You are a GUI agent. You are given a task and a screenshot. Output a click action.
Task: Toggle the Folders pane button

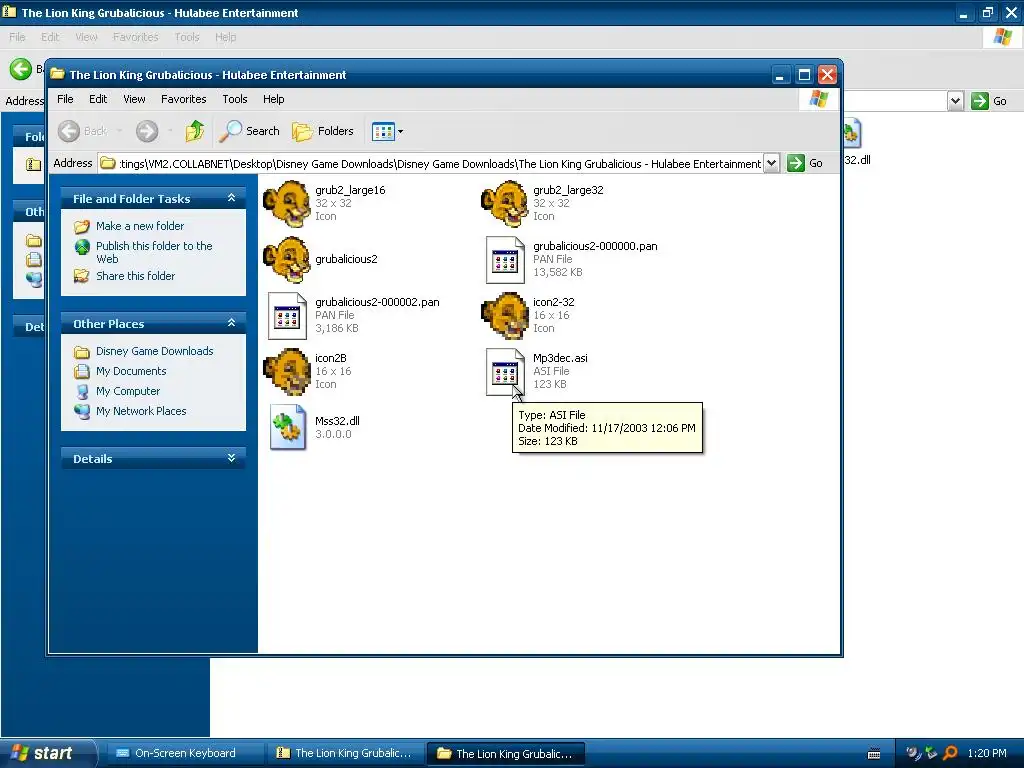pyautogui.click(x=323, y=131)
